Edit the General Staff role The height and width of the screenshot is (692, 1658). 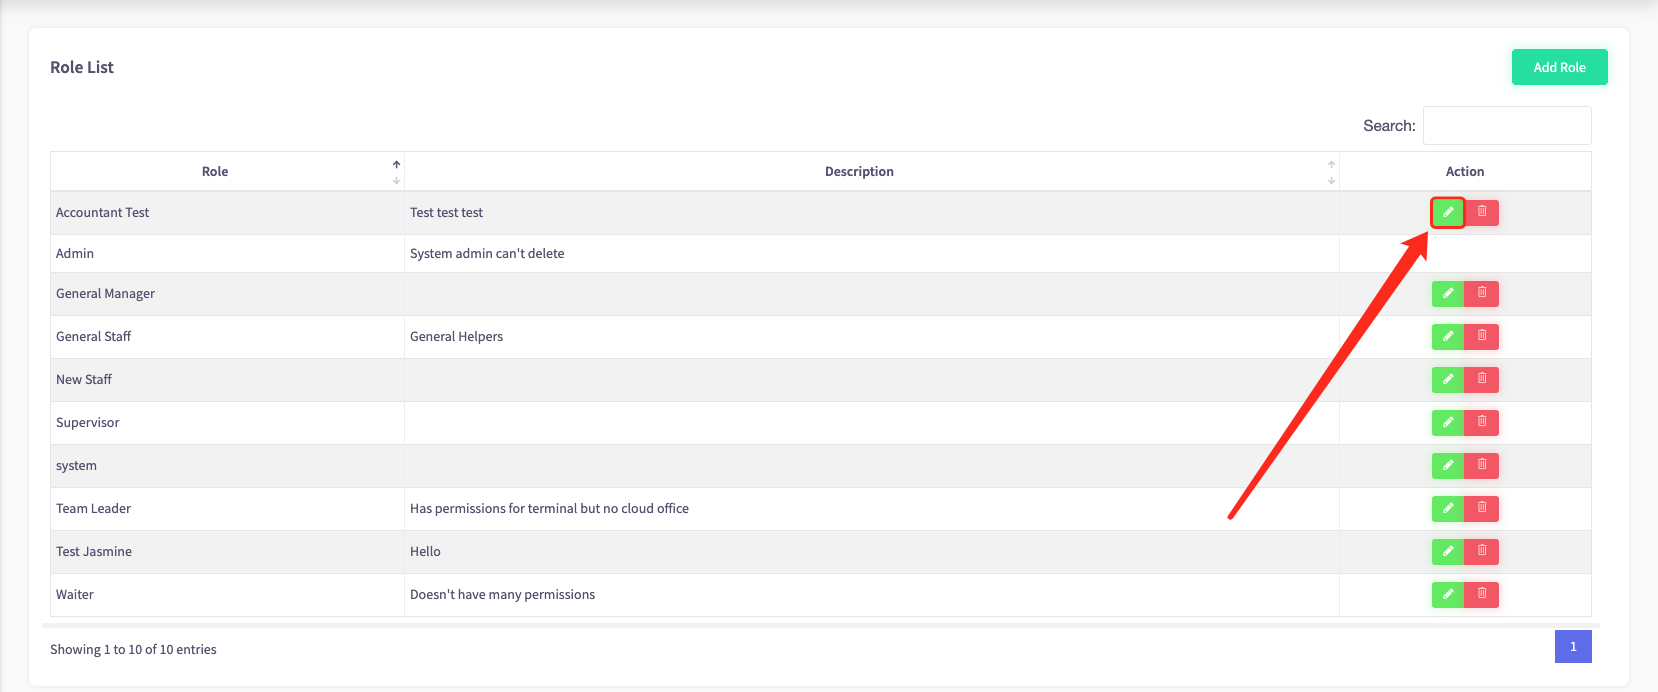point(1447,336)
